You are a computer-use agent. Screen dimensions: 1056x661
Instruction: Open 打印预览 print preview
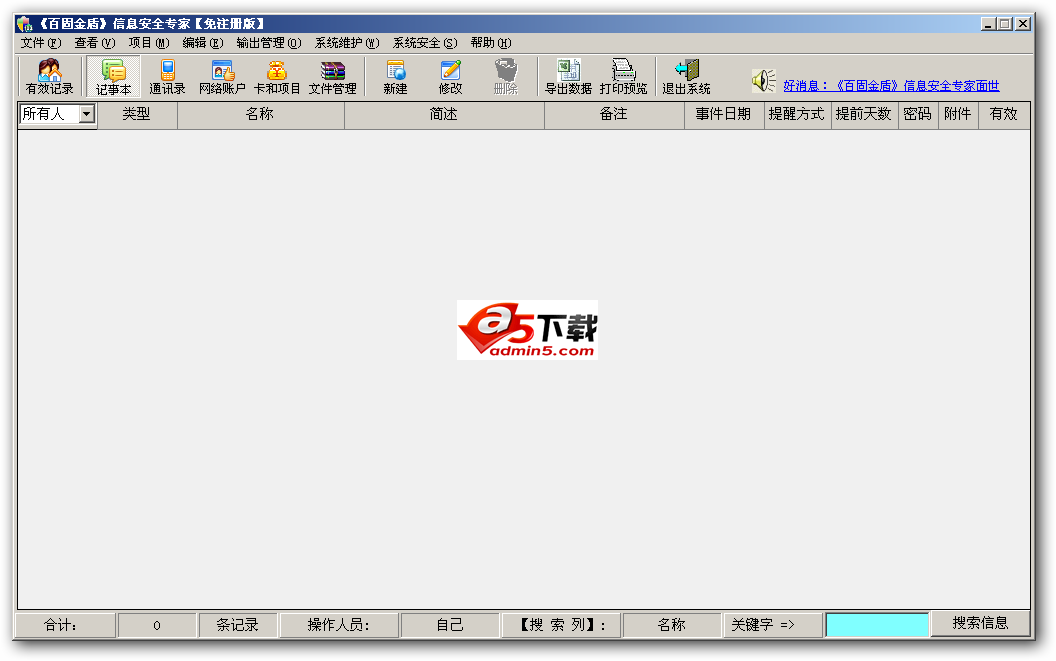624,76
